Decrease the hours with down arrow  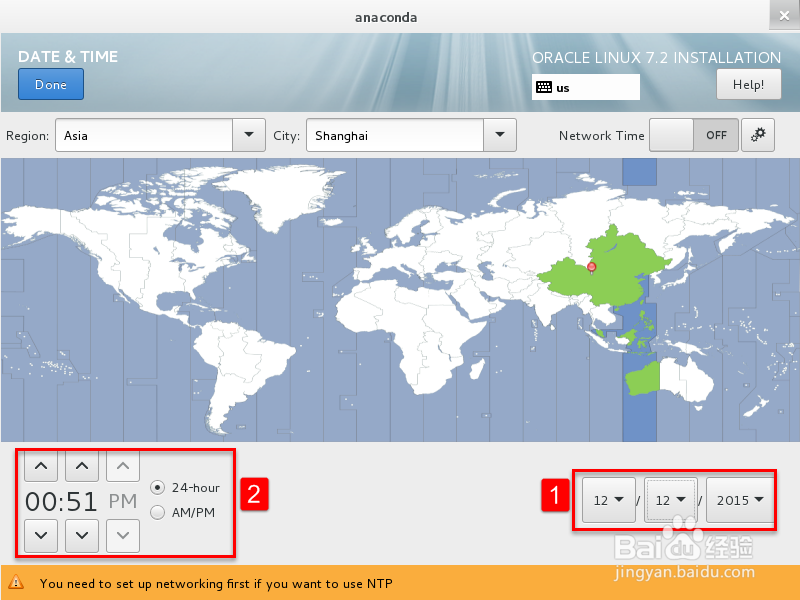click(41, 536)
